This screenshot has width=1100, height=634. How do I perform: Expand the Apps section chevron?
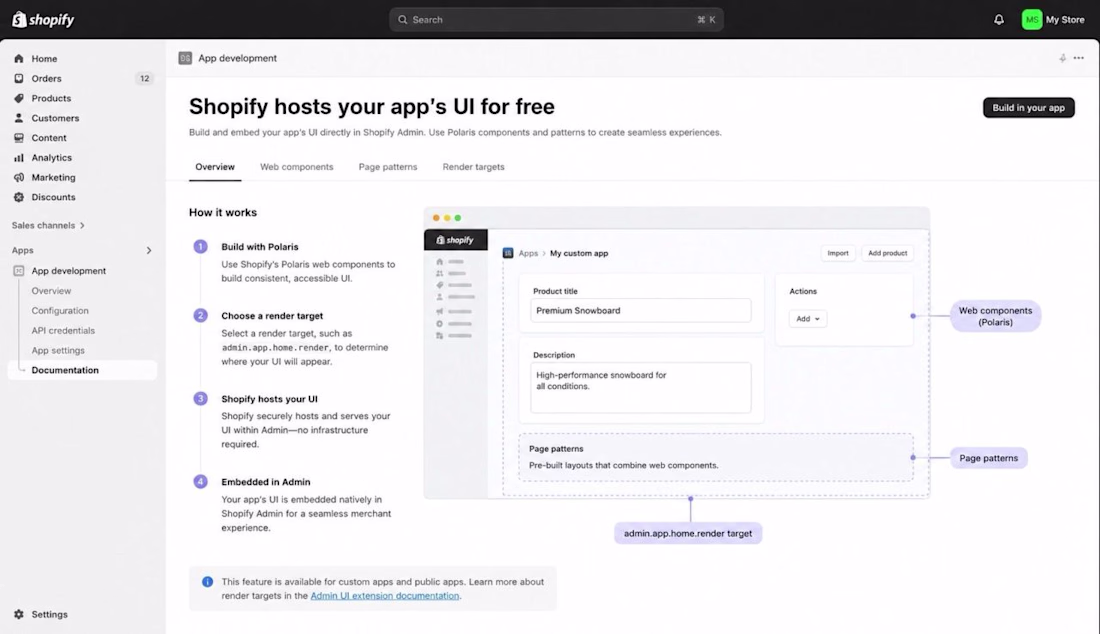[149, 250]
